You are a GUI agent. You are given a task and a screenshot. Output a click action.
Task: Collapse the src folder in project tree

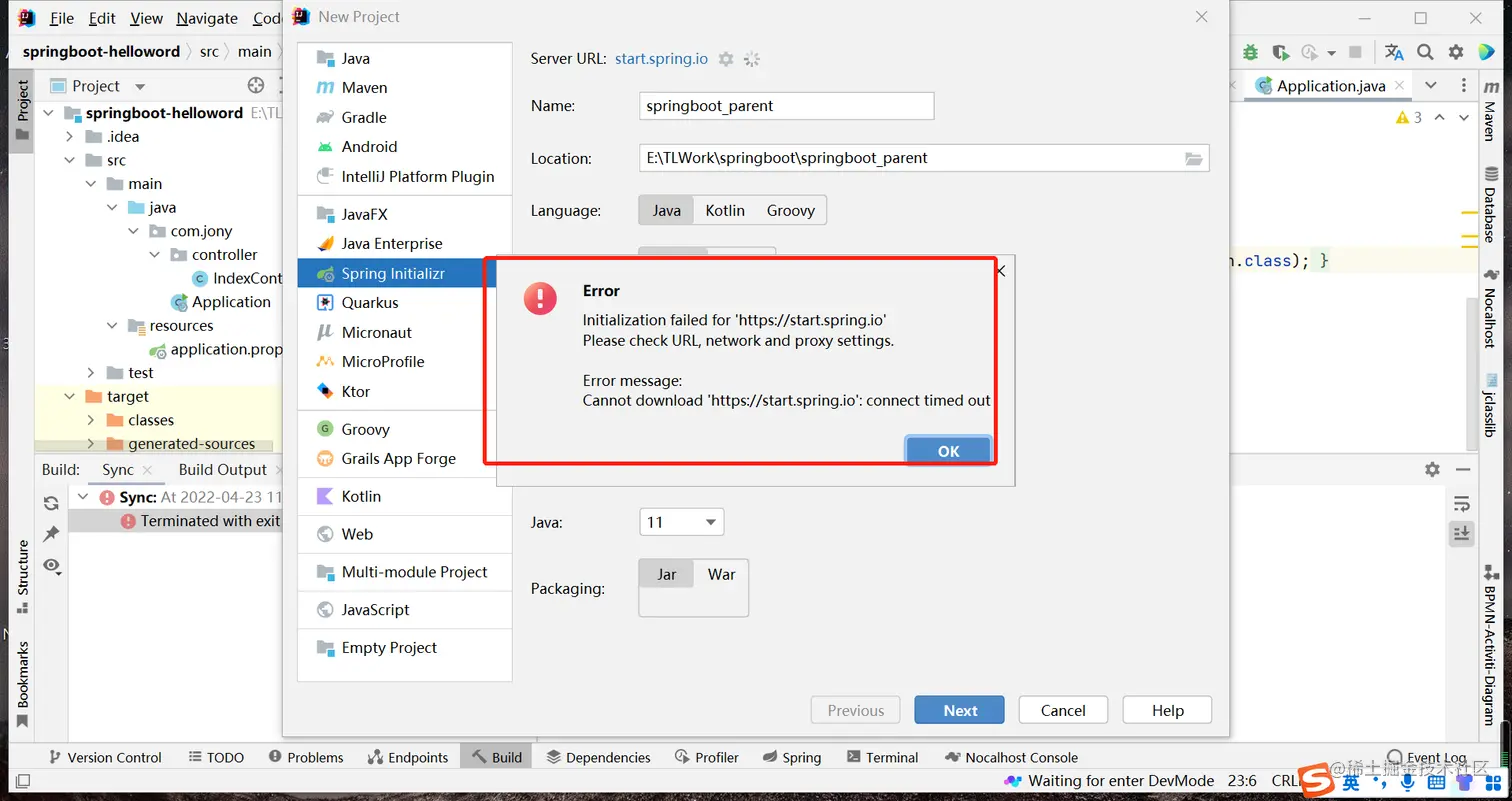coord(70,160)
